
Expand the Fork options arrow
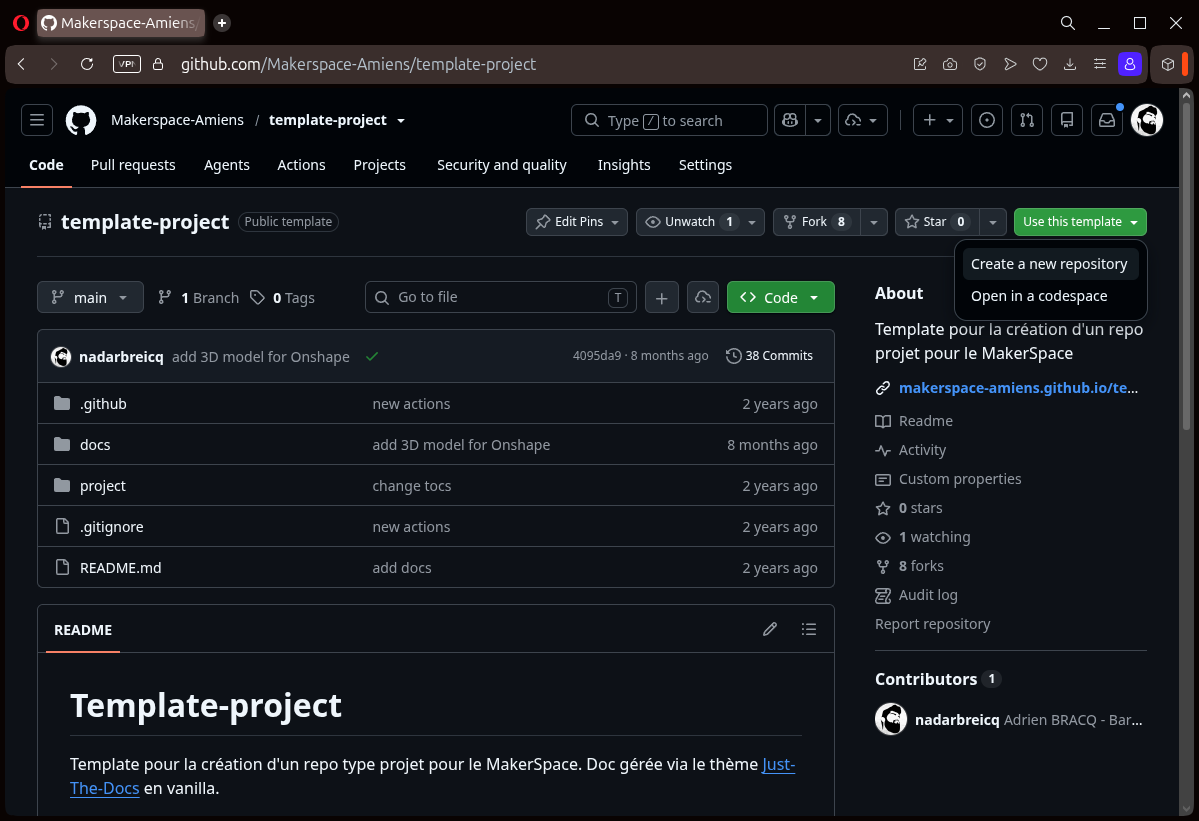pos(873,222)
